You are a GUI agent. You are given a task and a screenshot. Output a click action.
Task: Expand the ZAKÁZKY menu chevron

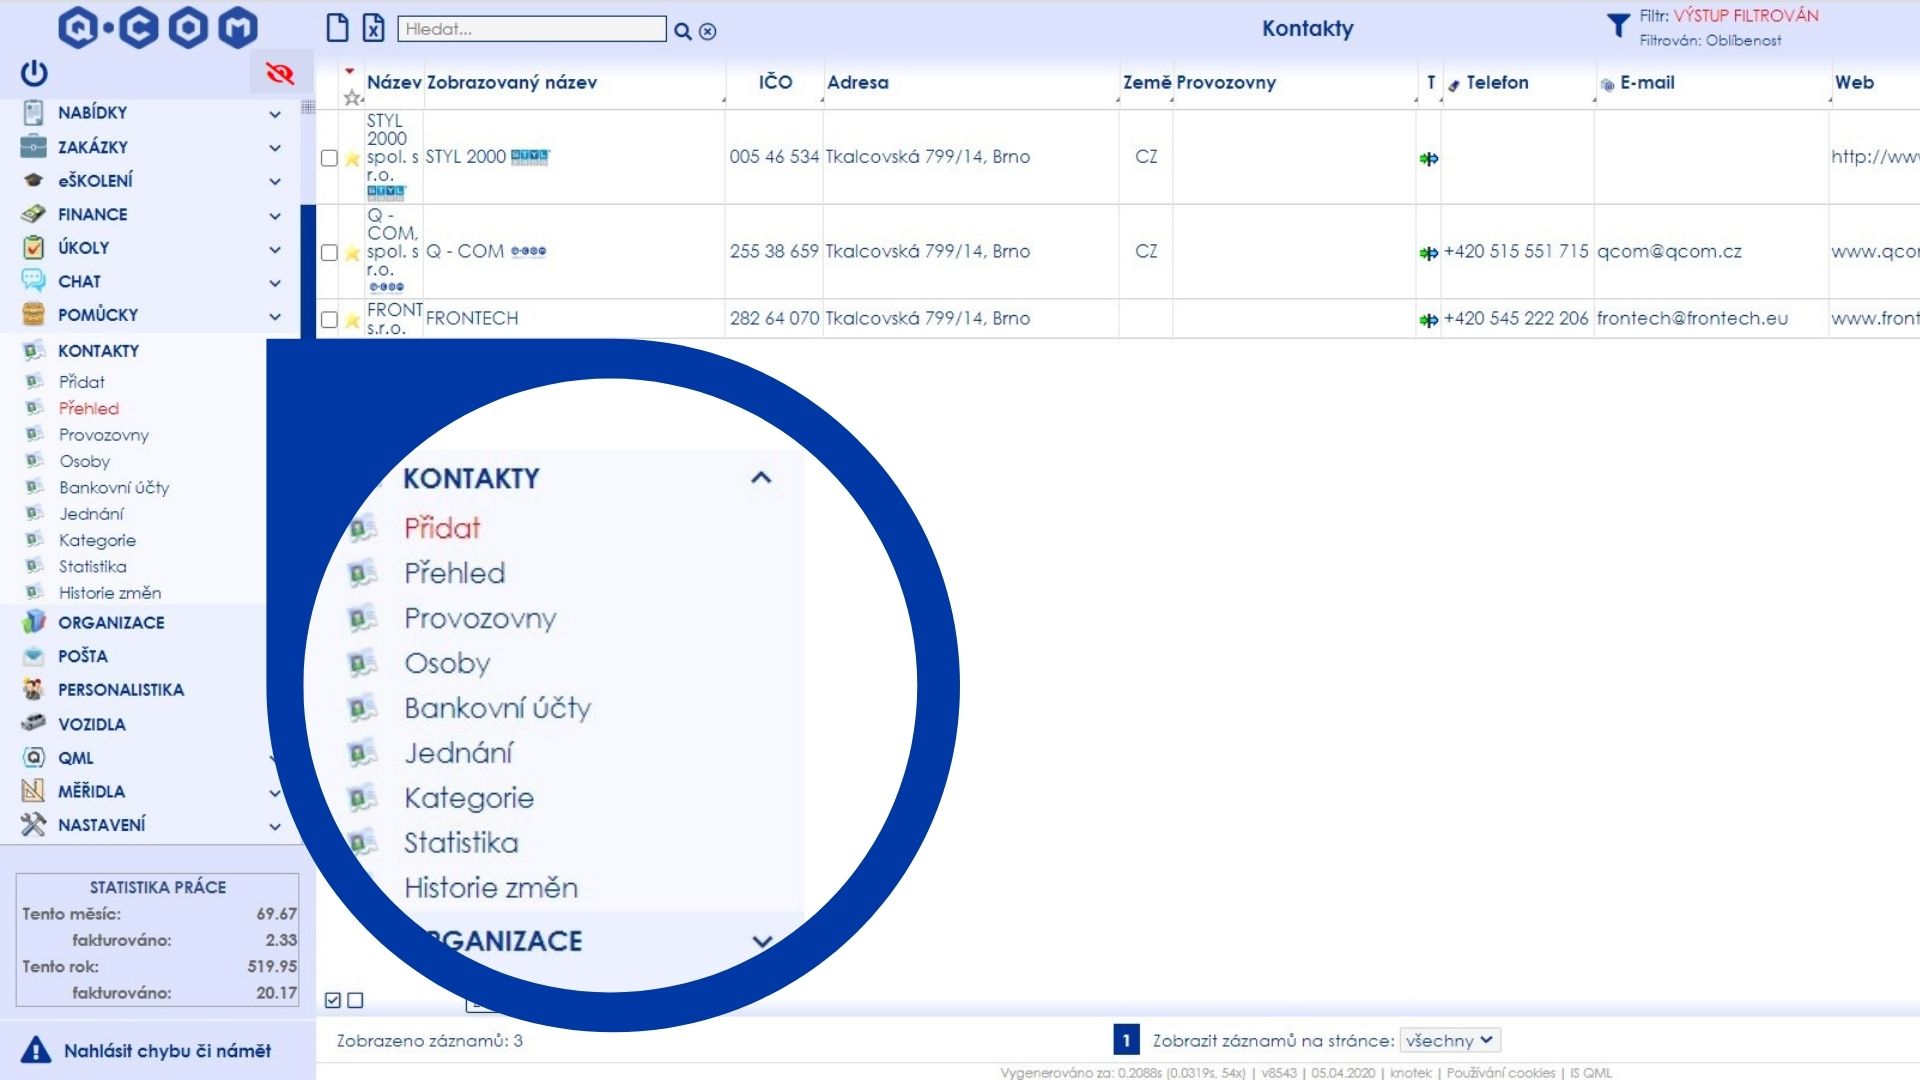click(275, 148)
